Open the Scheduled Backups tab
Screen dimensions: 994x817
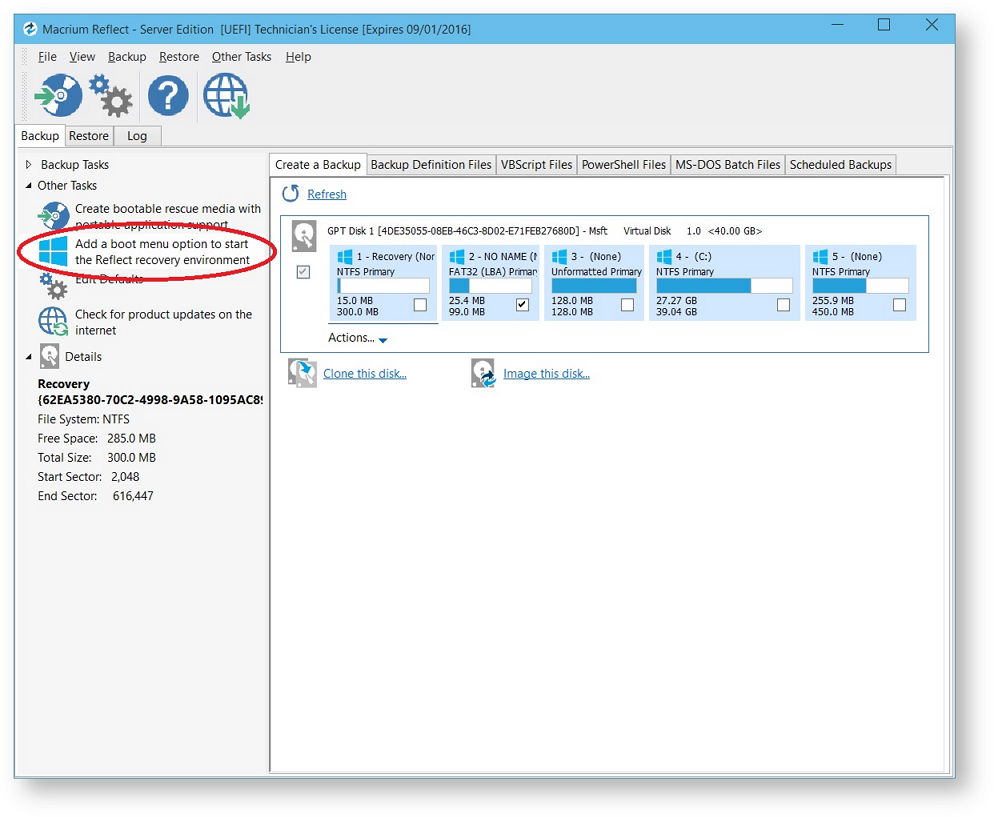841,165
